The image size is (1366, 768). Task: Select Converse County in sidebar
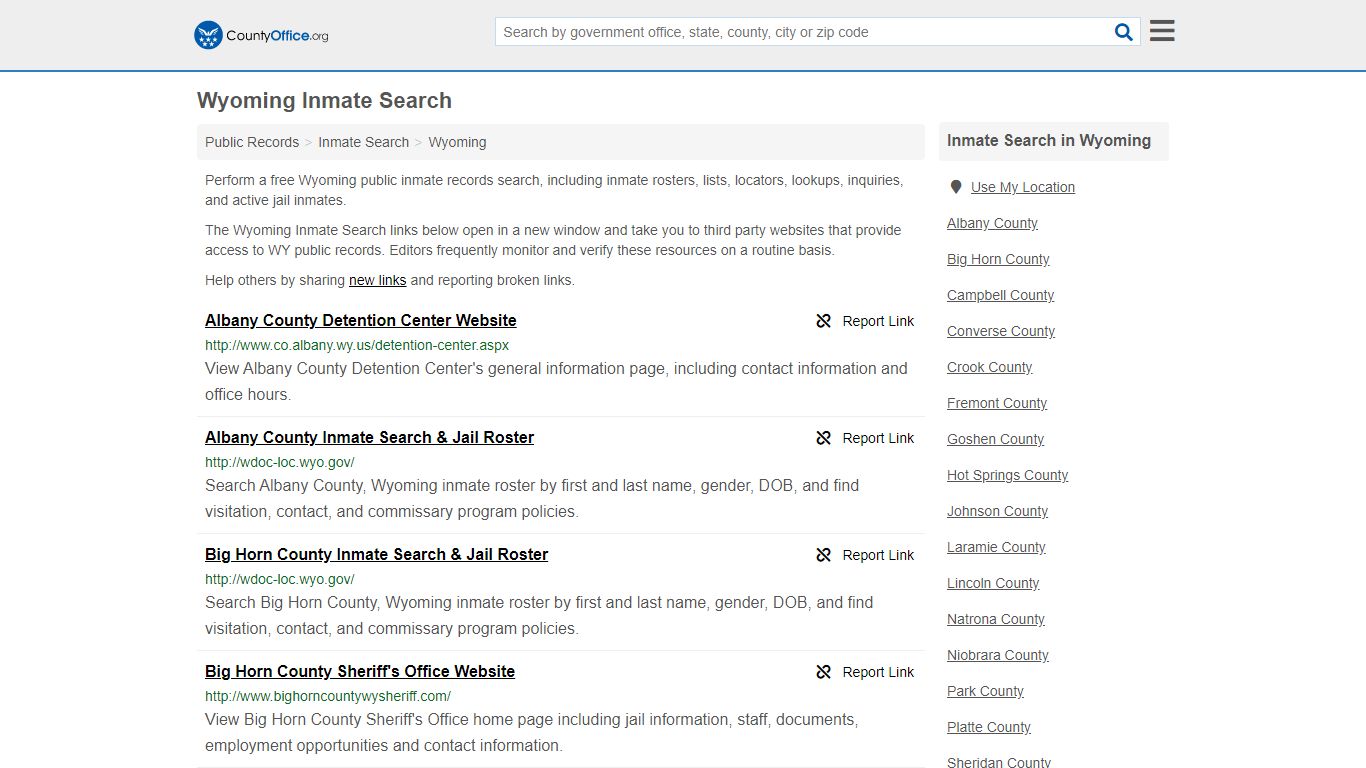tap(1001, 331)
